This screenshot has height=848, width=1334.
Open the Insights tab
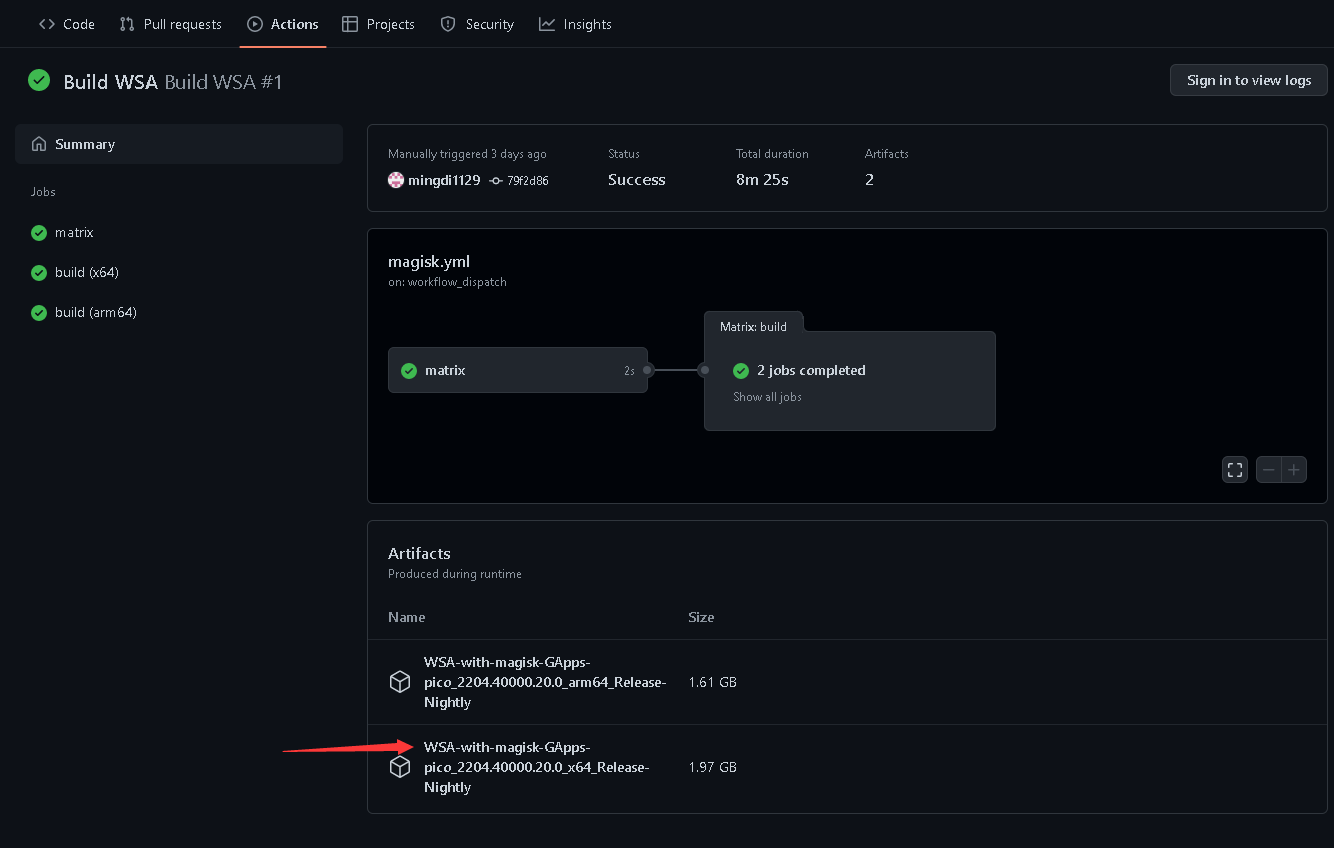point(575,24)
